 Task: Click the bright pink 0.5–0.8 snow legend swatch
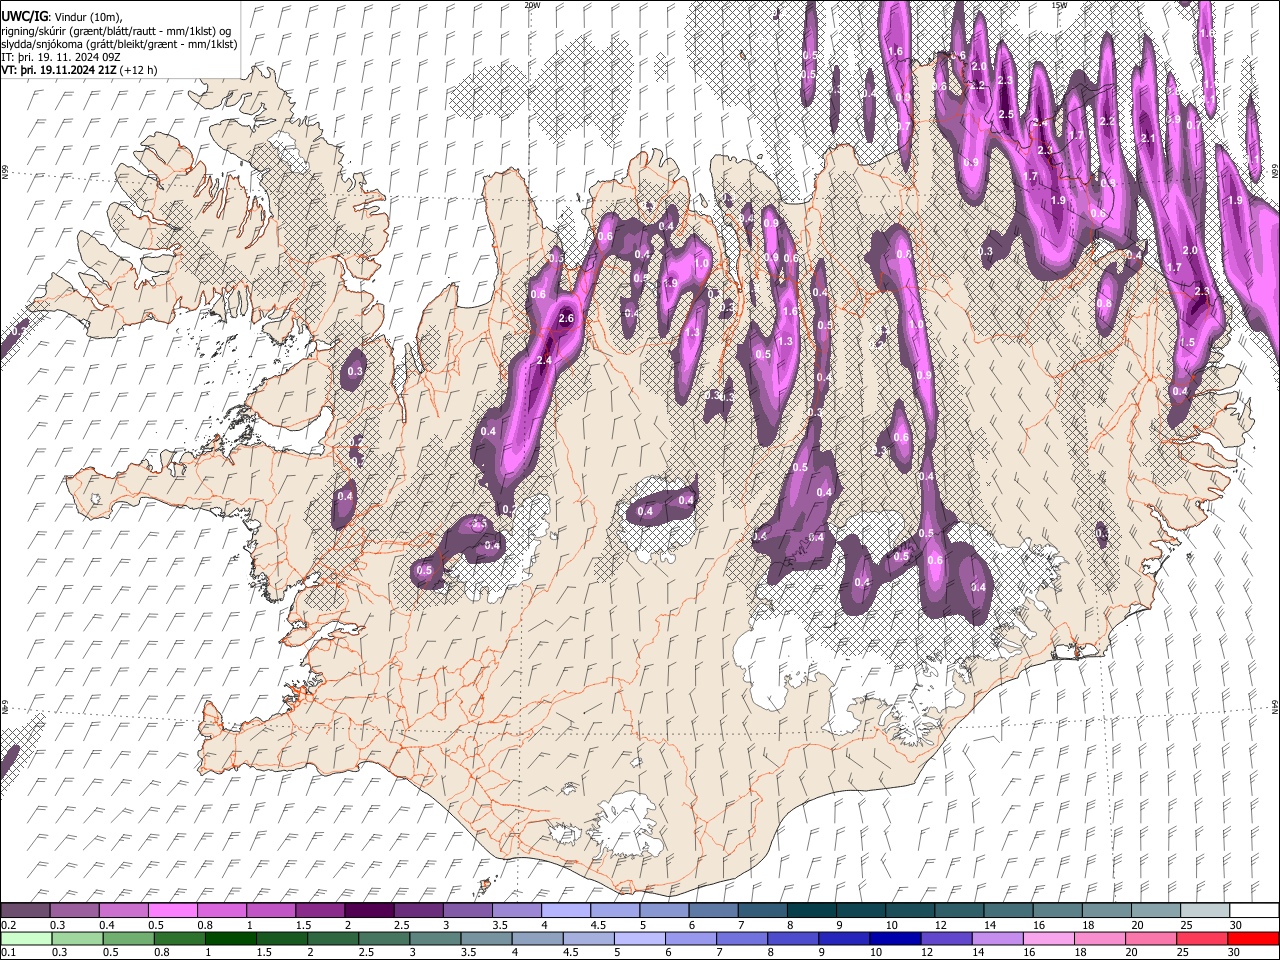pos(174,910)
